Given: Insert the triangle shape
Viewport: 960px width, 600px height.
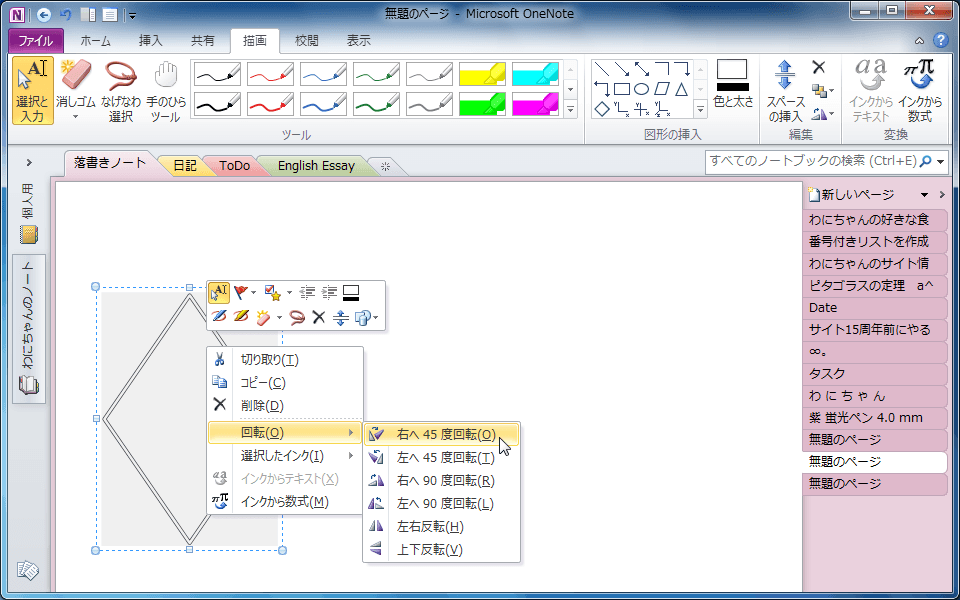Looking at the screenshot, I should click(x=681, y=89).
